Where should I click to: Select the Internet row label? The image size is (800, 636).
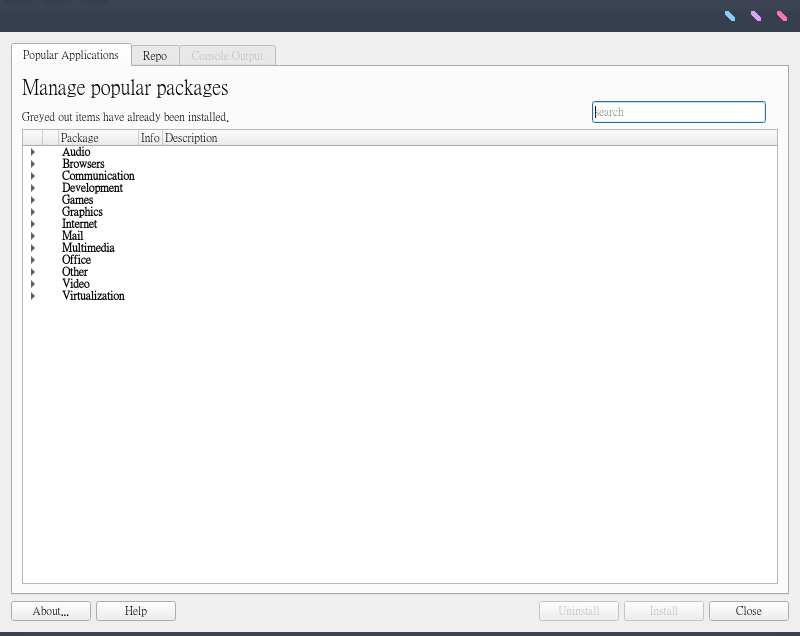[80, 224]
